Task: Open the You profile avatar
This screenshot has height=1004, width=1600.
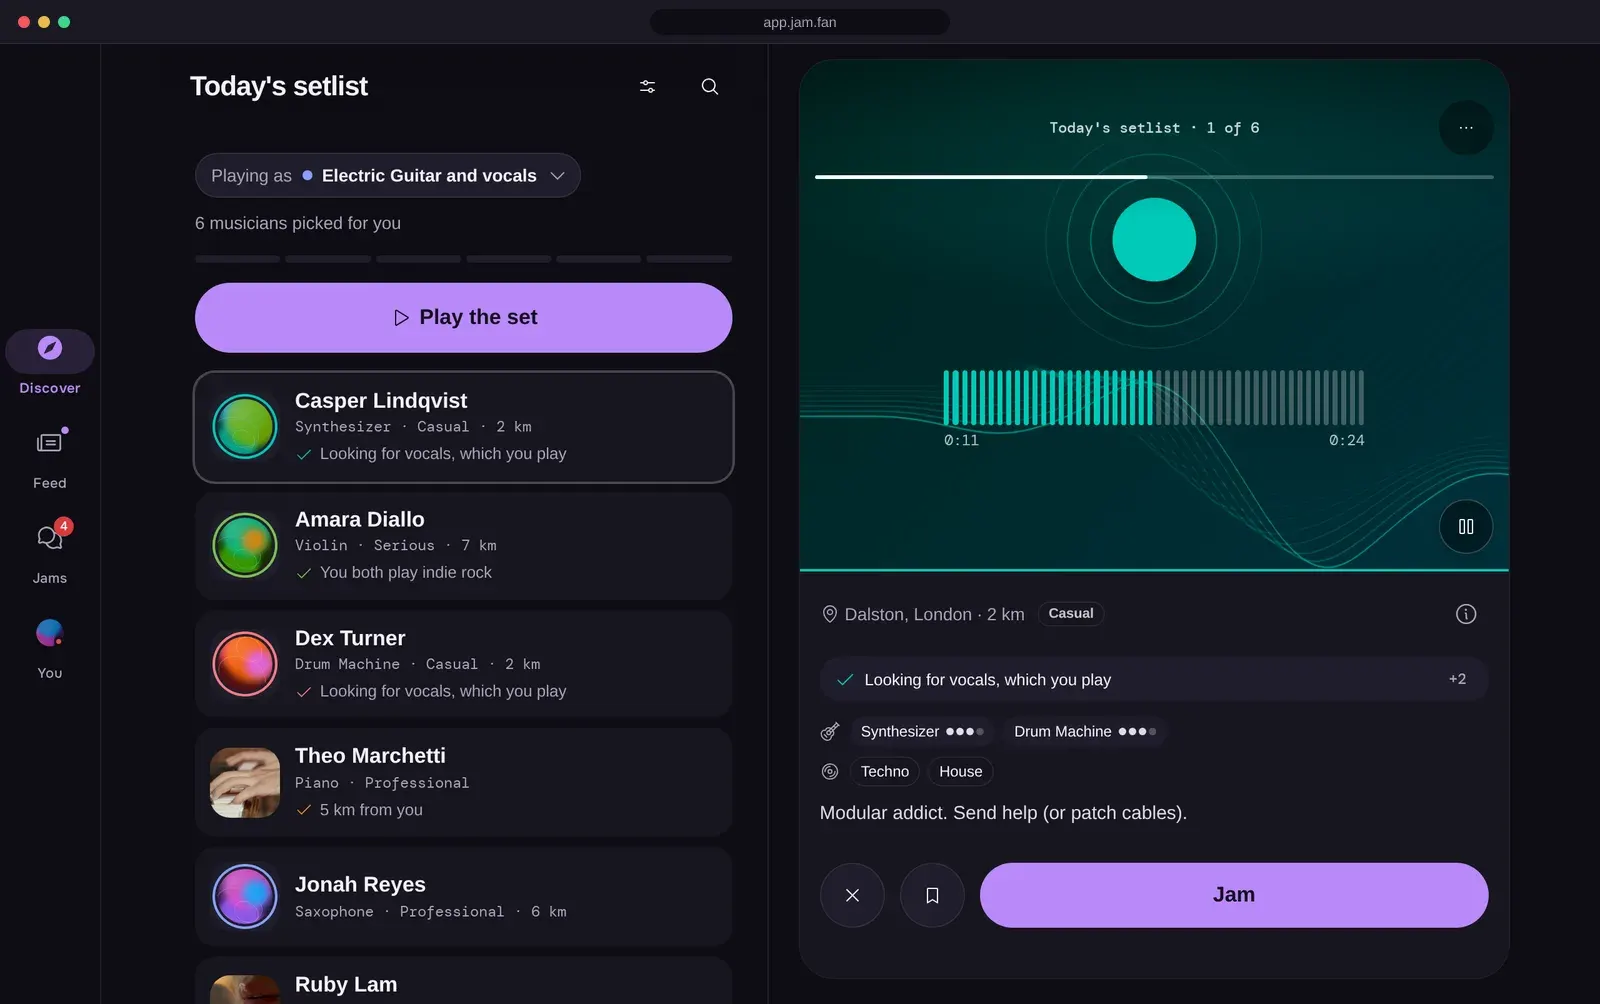Action: click(x=50, y=648)
